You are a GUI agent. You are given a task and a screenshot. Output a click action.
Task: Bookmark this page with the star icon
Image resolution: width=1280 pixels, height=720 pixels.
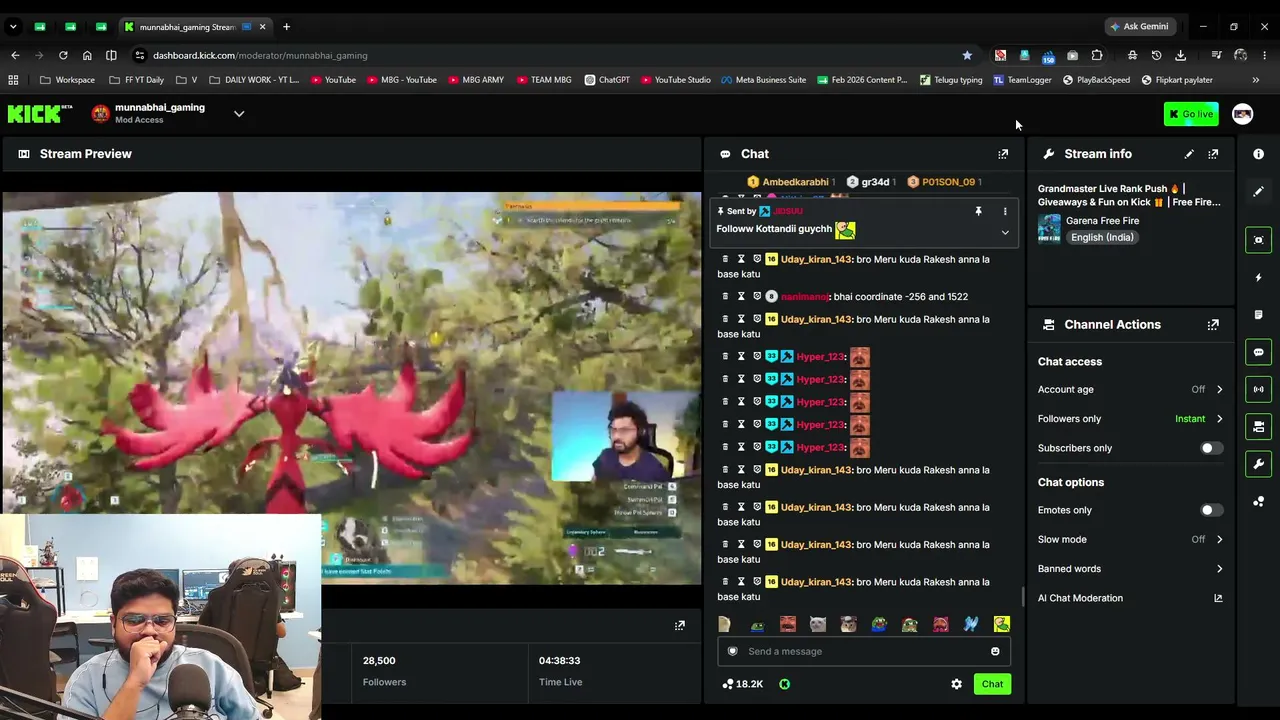[x=967, y=55]
